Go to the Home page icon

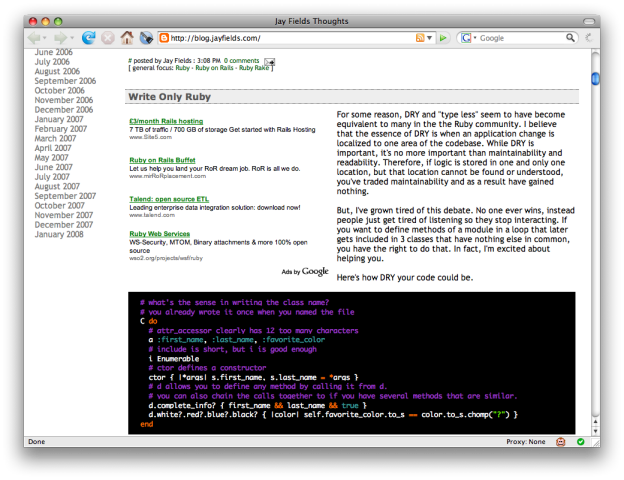[127, 38]
